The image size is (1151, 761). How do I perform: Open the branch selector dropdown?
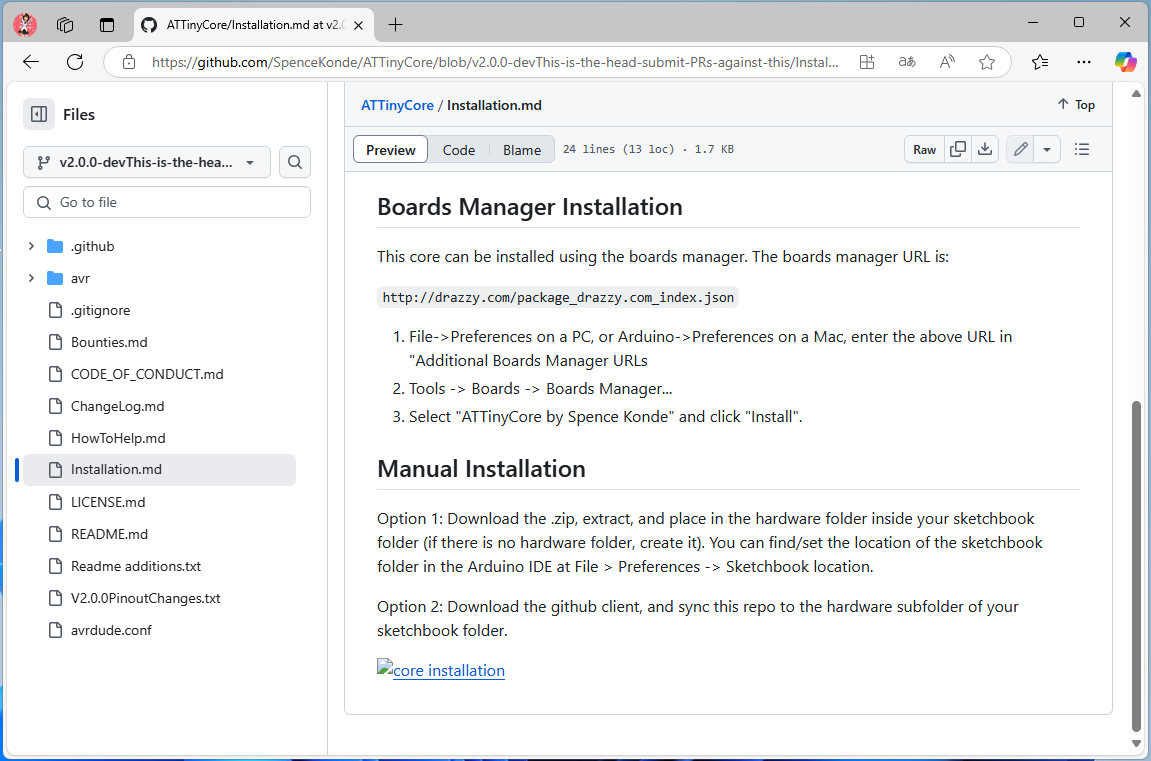pos(147,162)
